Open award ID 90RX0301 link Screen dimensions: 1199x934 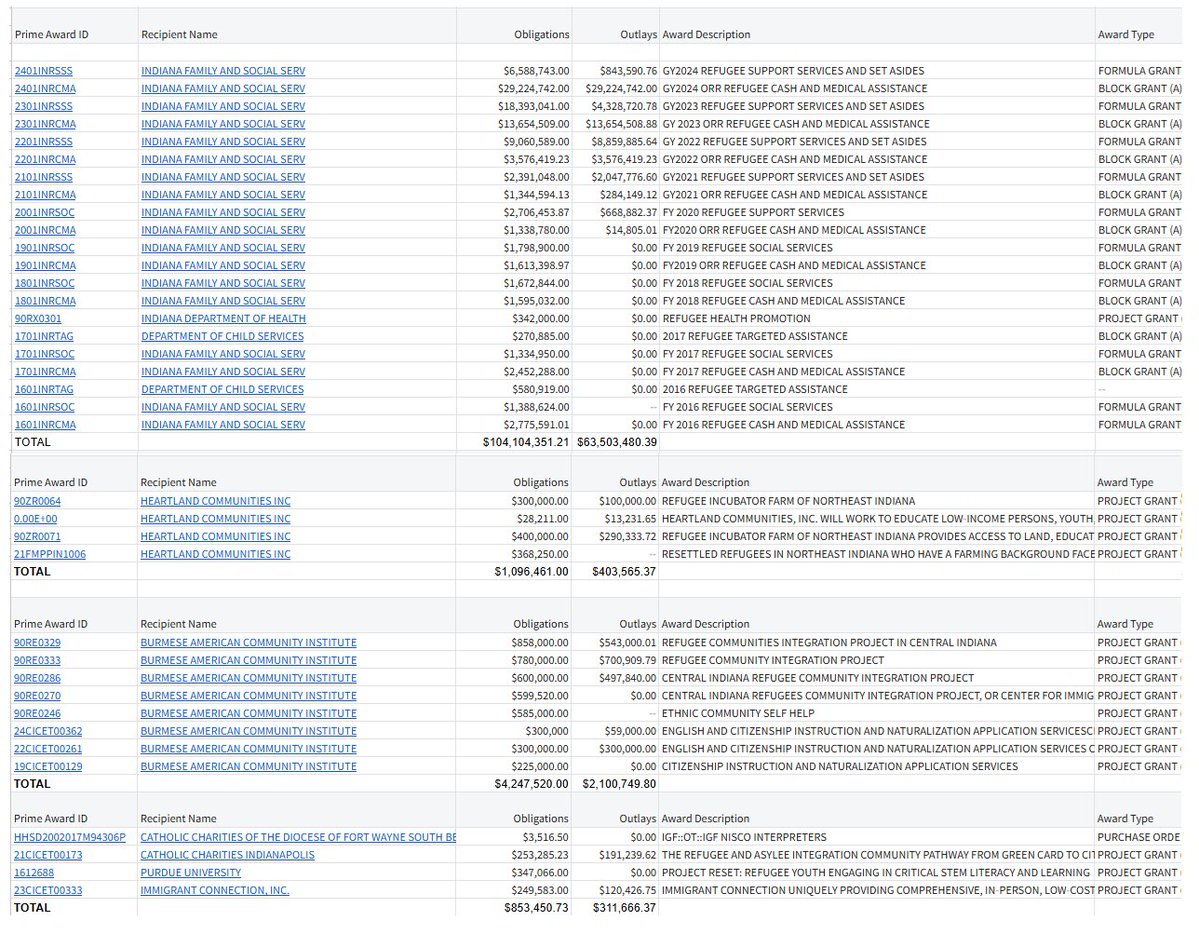(38, 318)
